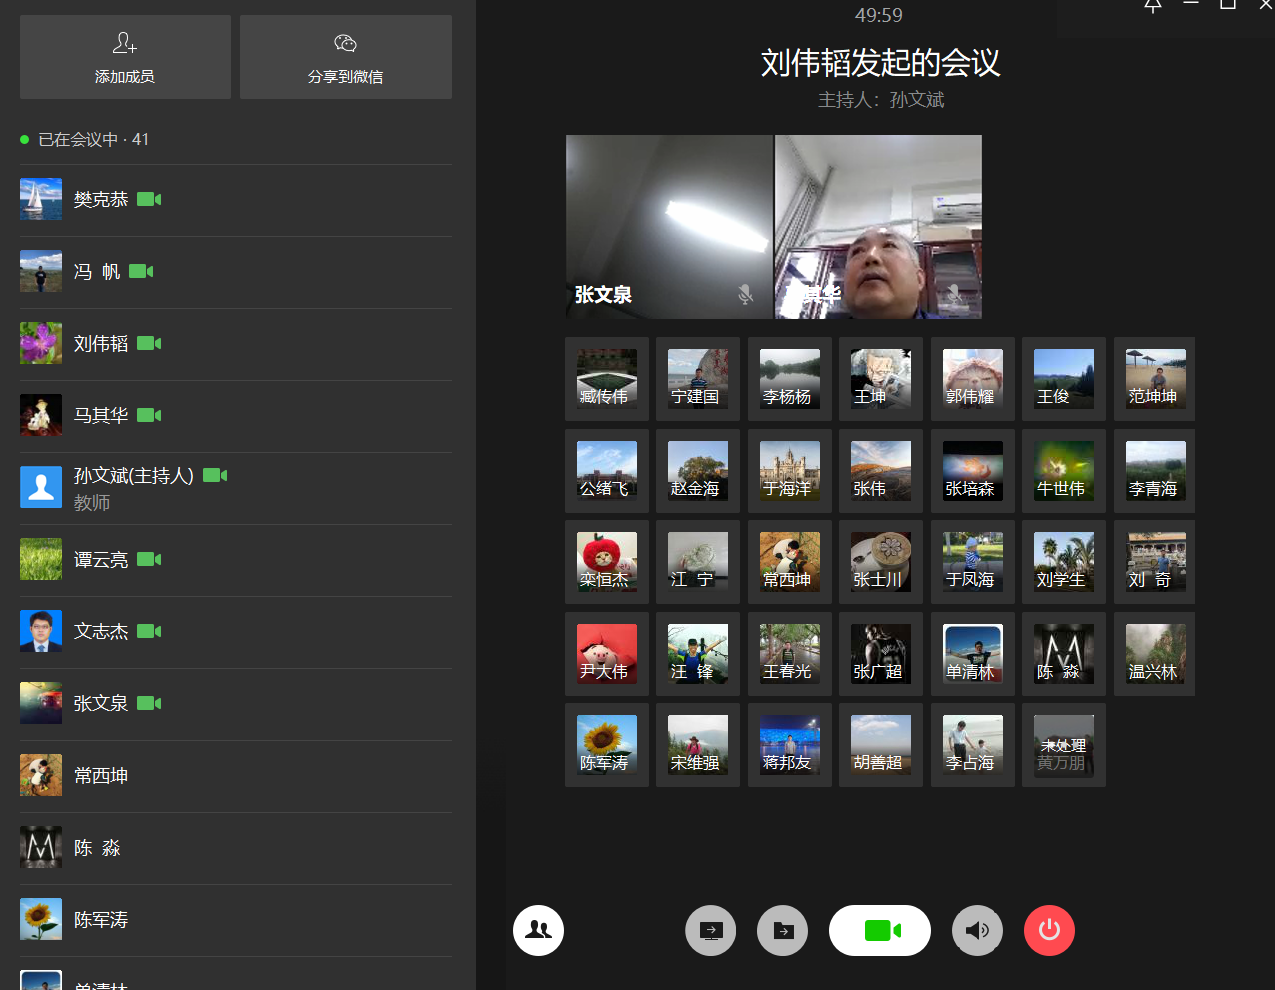
Task: Hang up with the red power button
Action: click(1049, 930)
